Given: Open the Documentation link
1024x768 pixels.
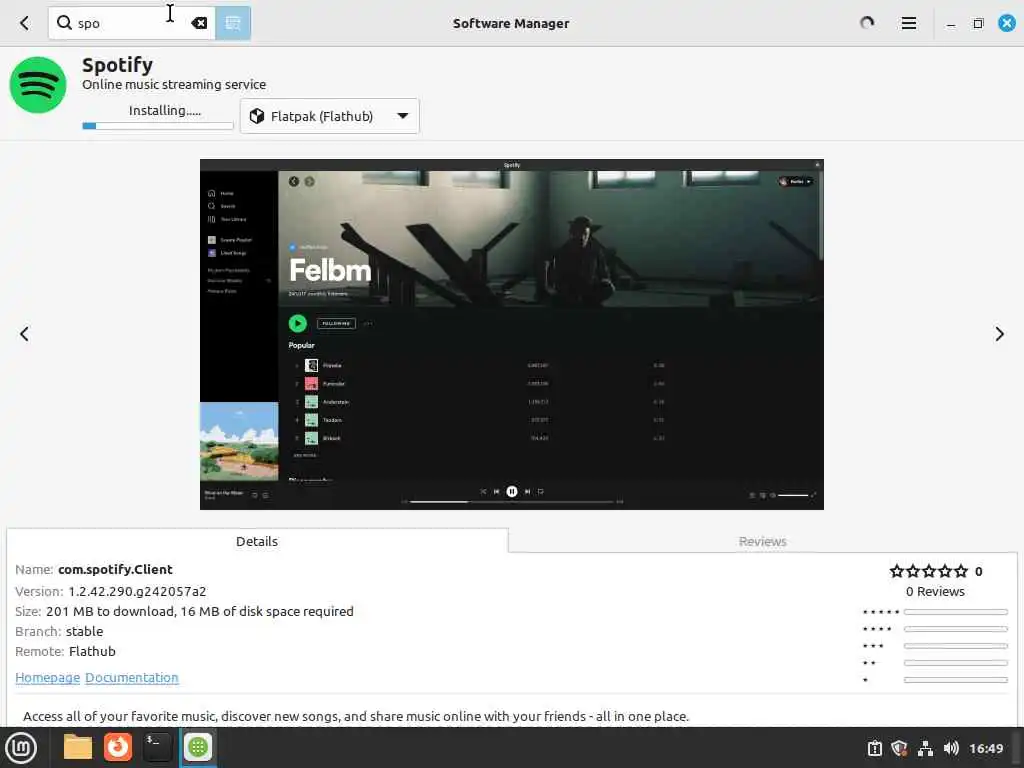Looking at the screenshot, I should pyautogui.click(x=132, y=678).
